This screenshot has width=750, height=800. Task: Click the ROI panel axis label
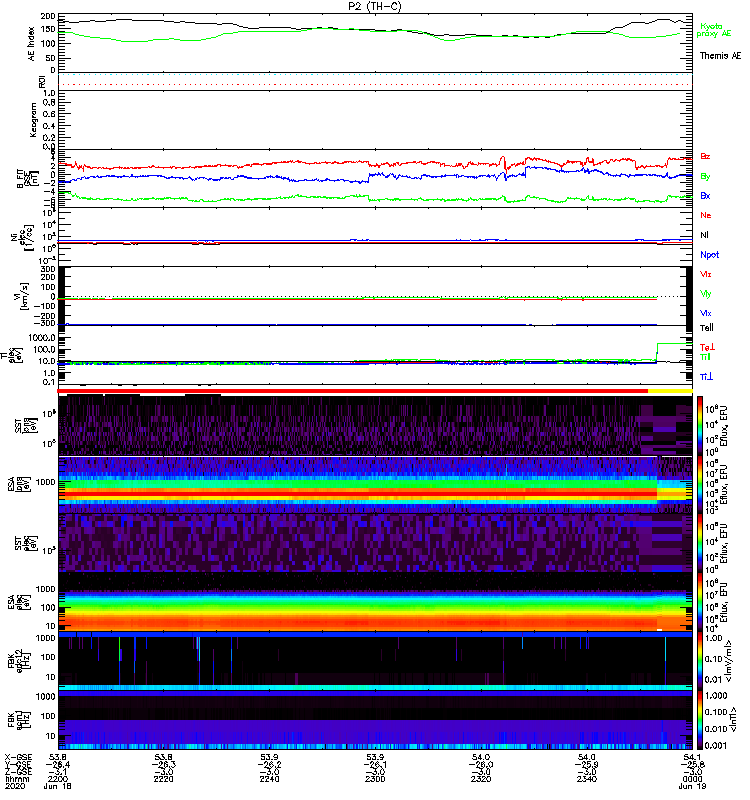coord(42,82)
